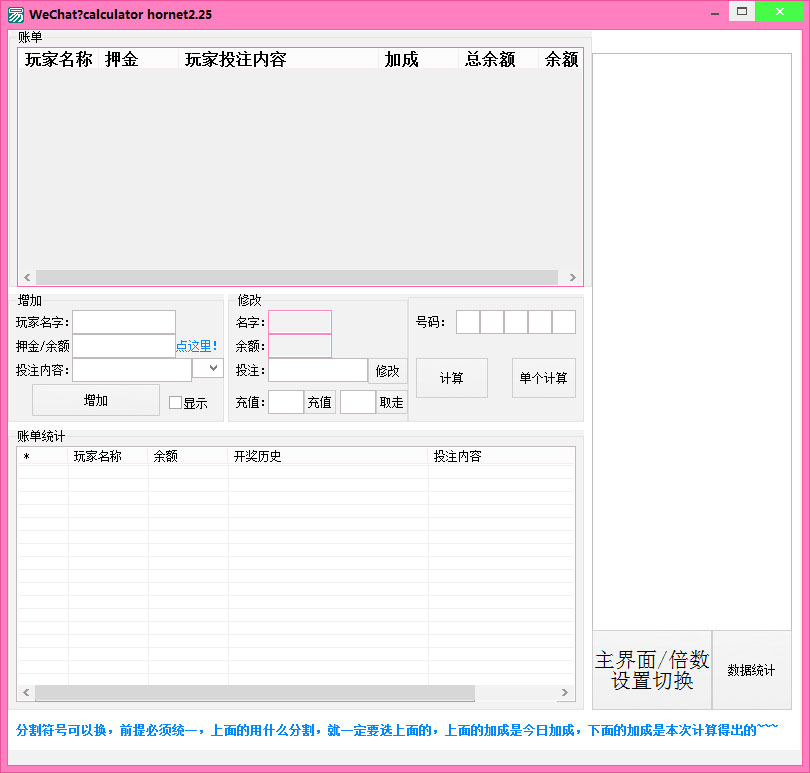810x773 pixels.
Task: Click the 充值 button
Action: tap(319, 402)
